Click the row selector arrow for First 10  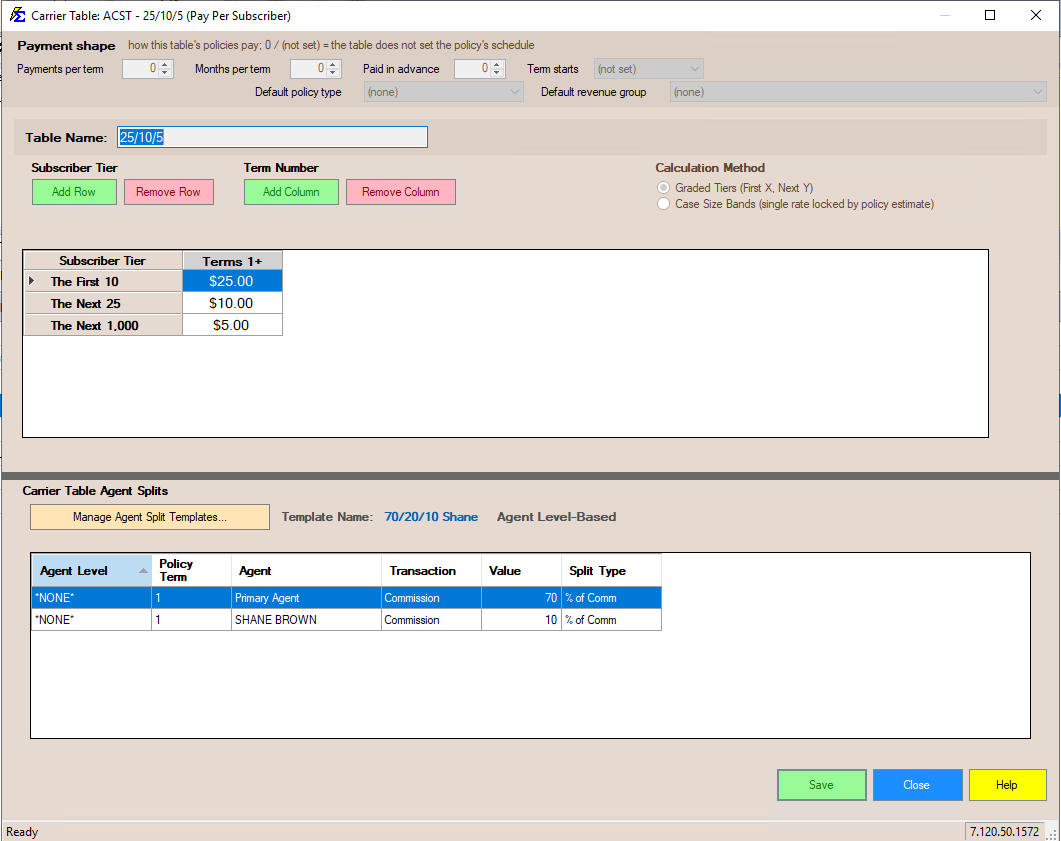click(31, 281)
